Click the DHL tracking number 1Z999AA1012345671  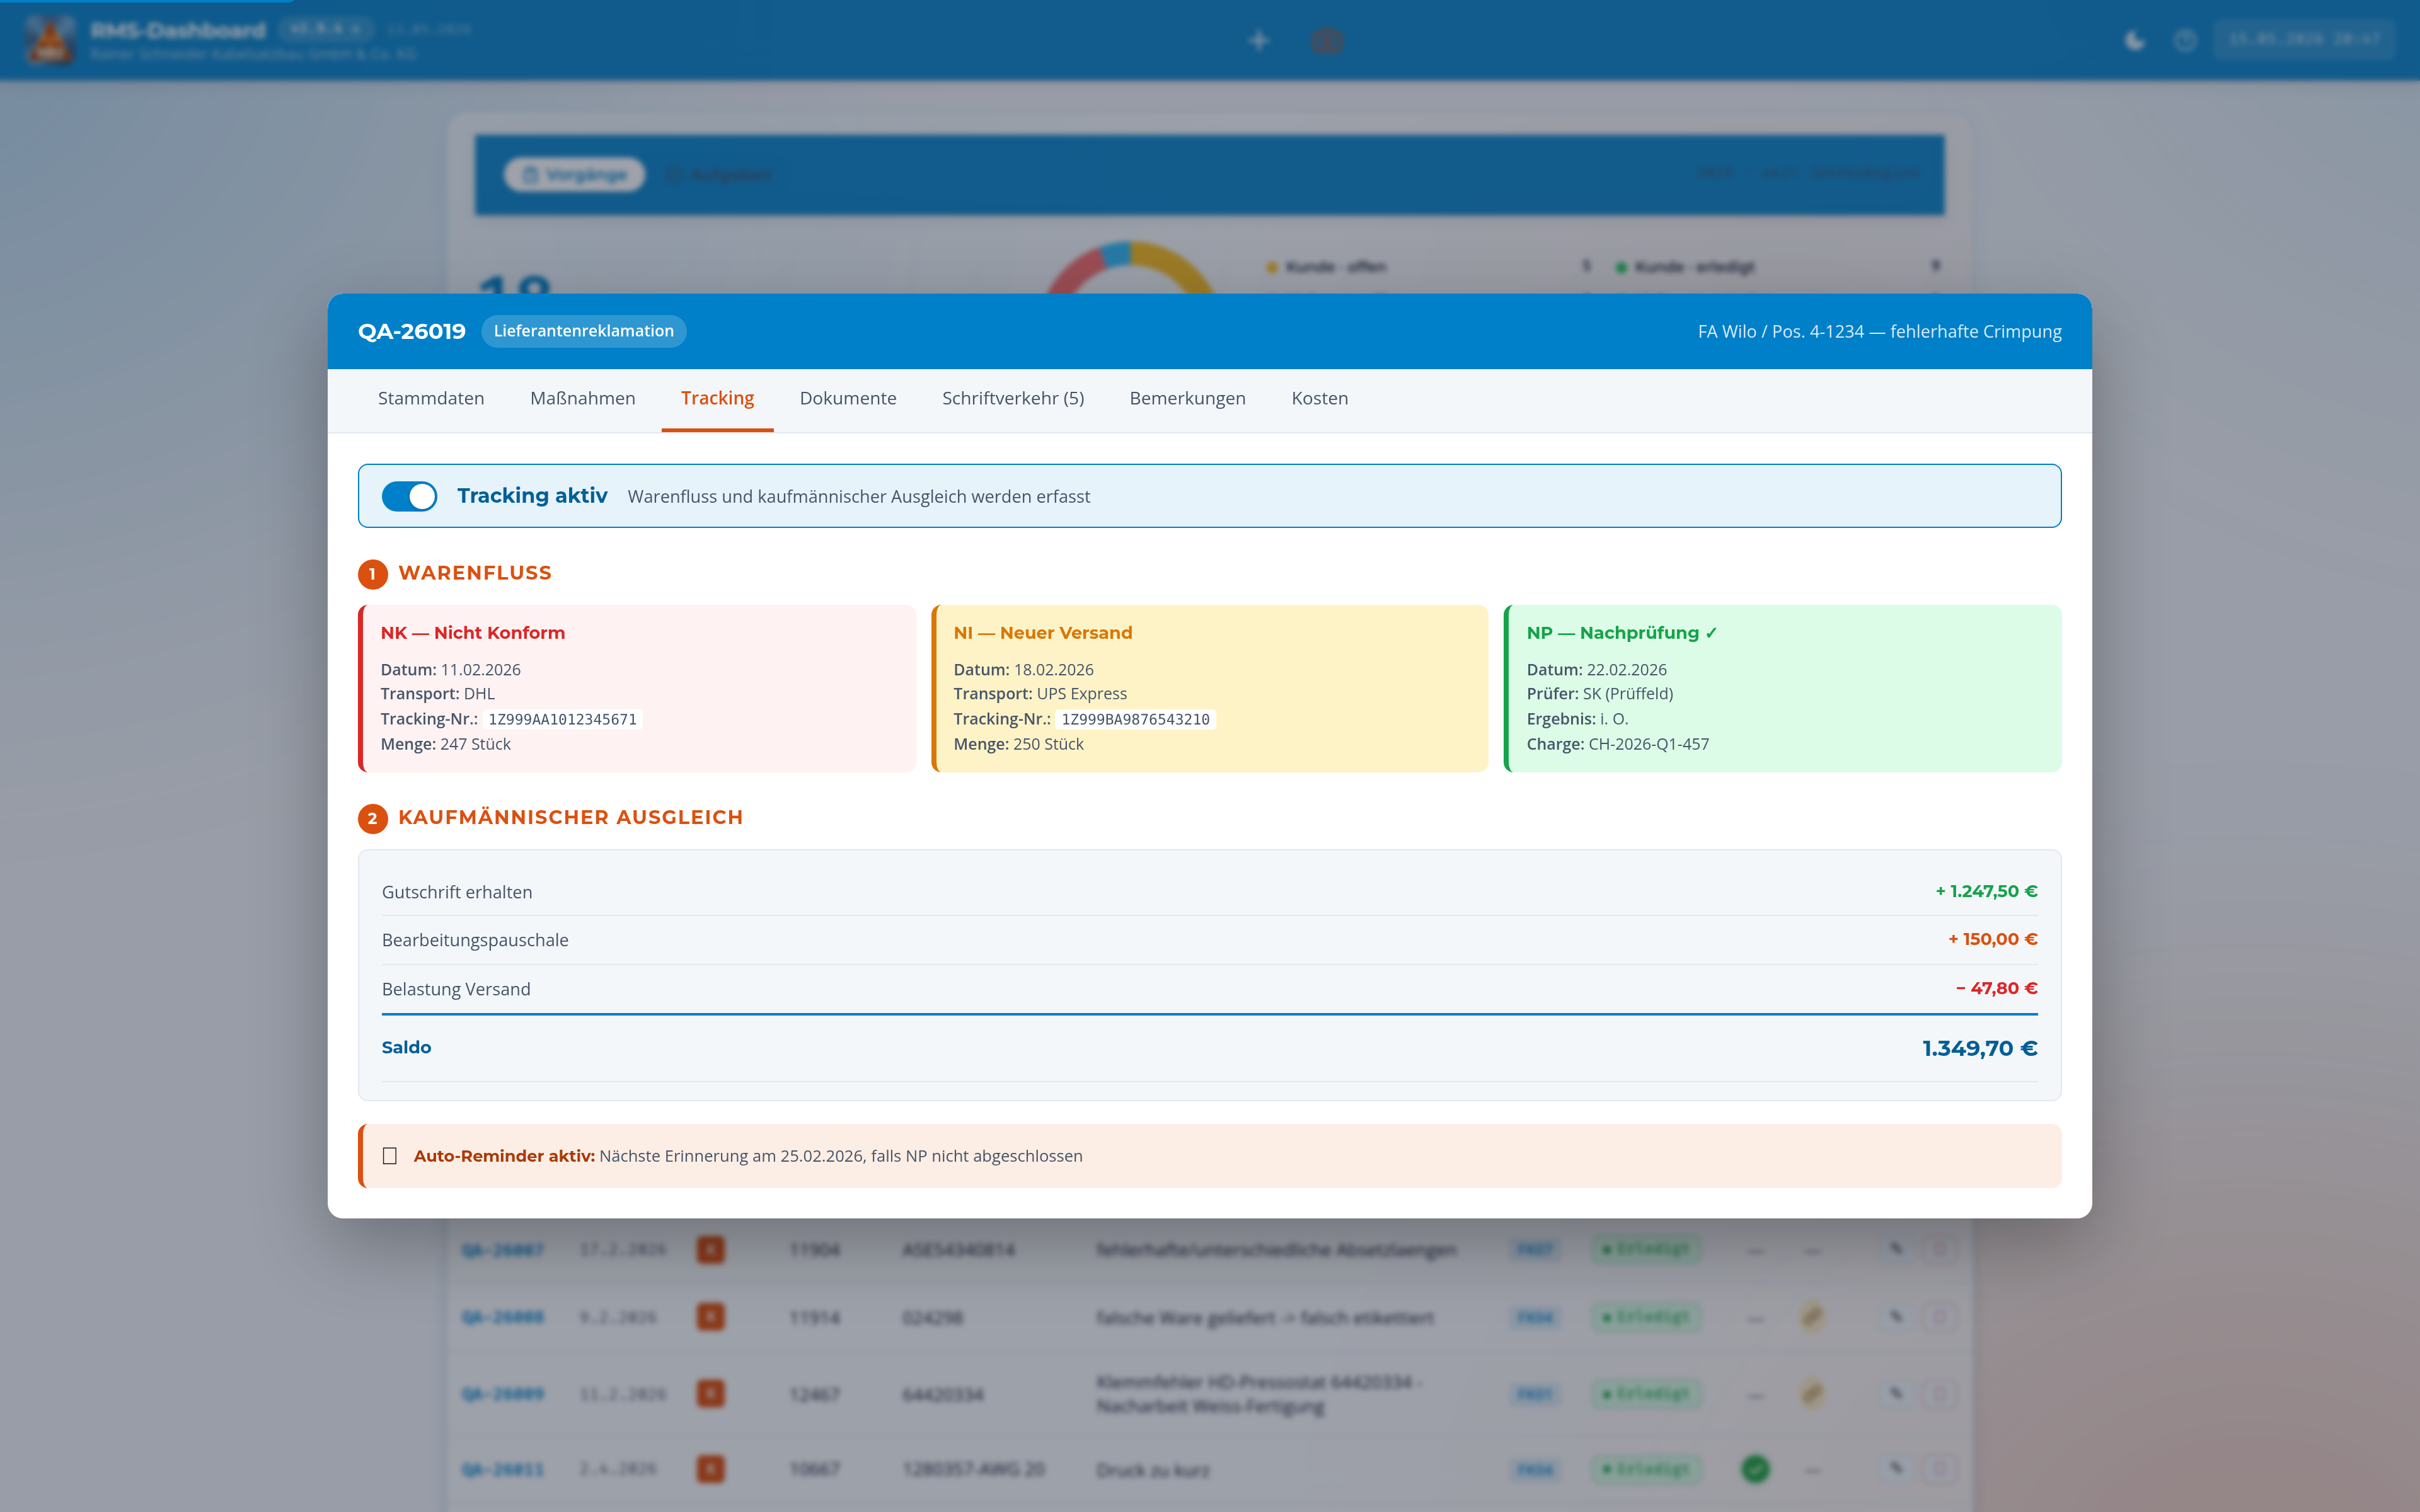pos(562,719)
